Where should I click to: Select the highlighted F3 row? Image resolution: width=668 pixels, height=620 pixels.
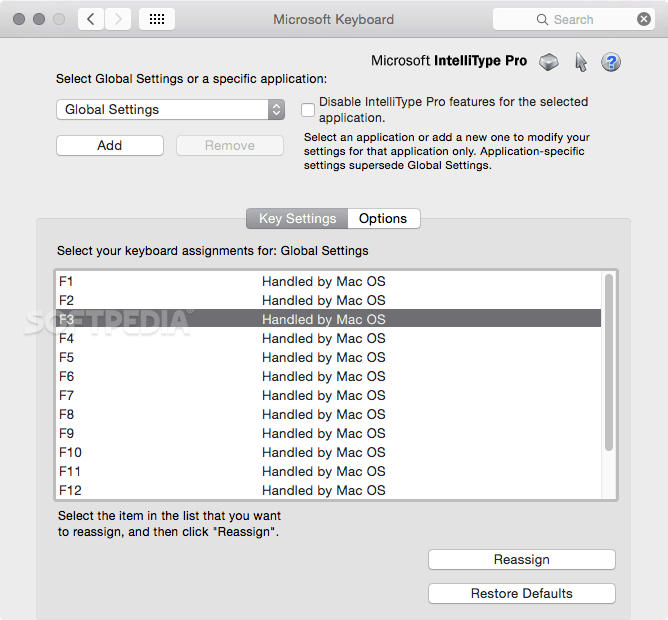[328, 319]
